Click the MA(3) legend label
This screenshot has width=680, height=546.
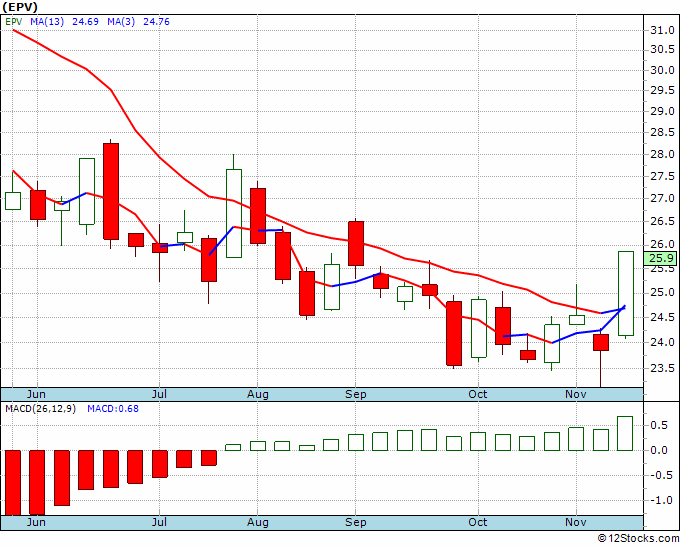coord(121,22)
